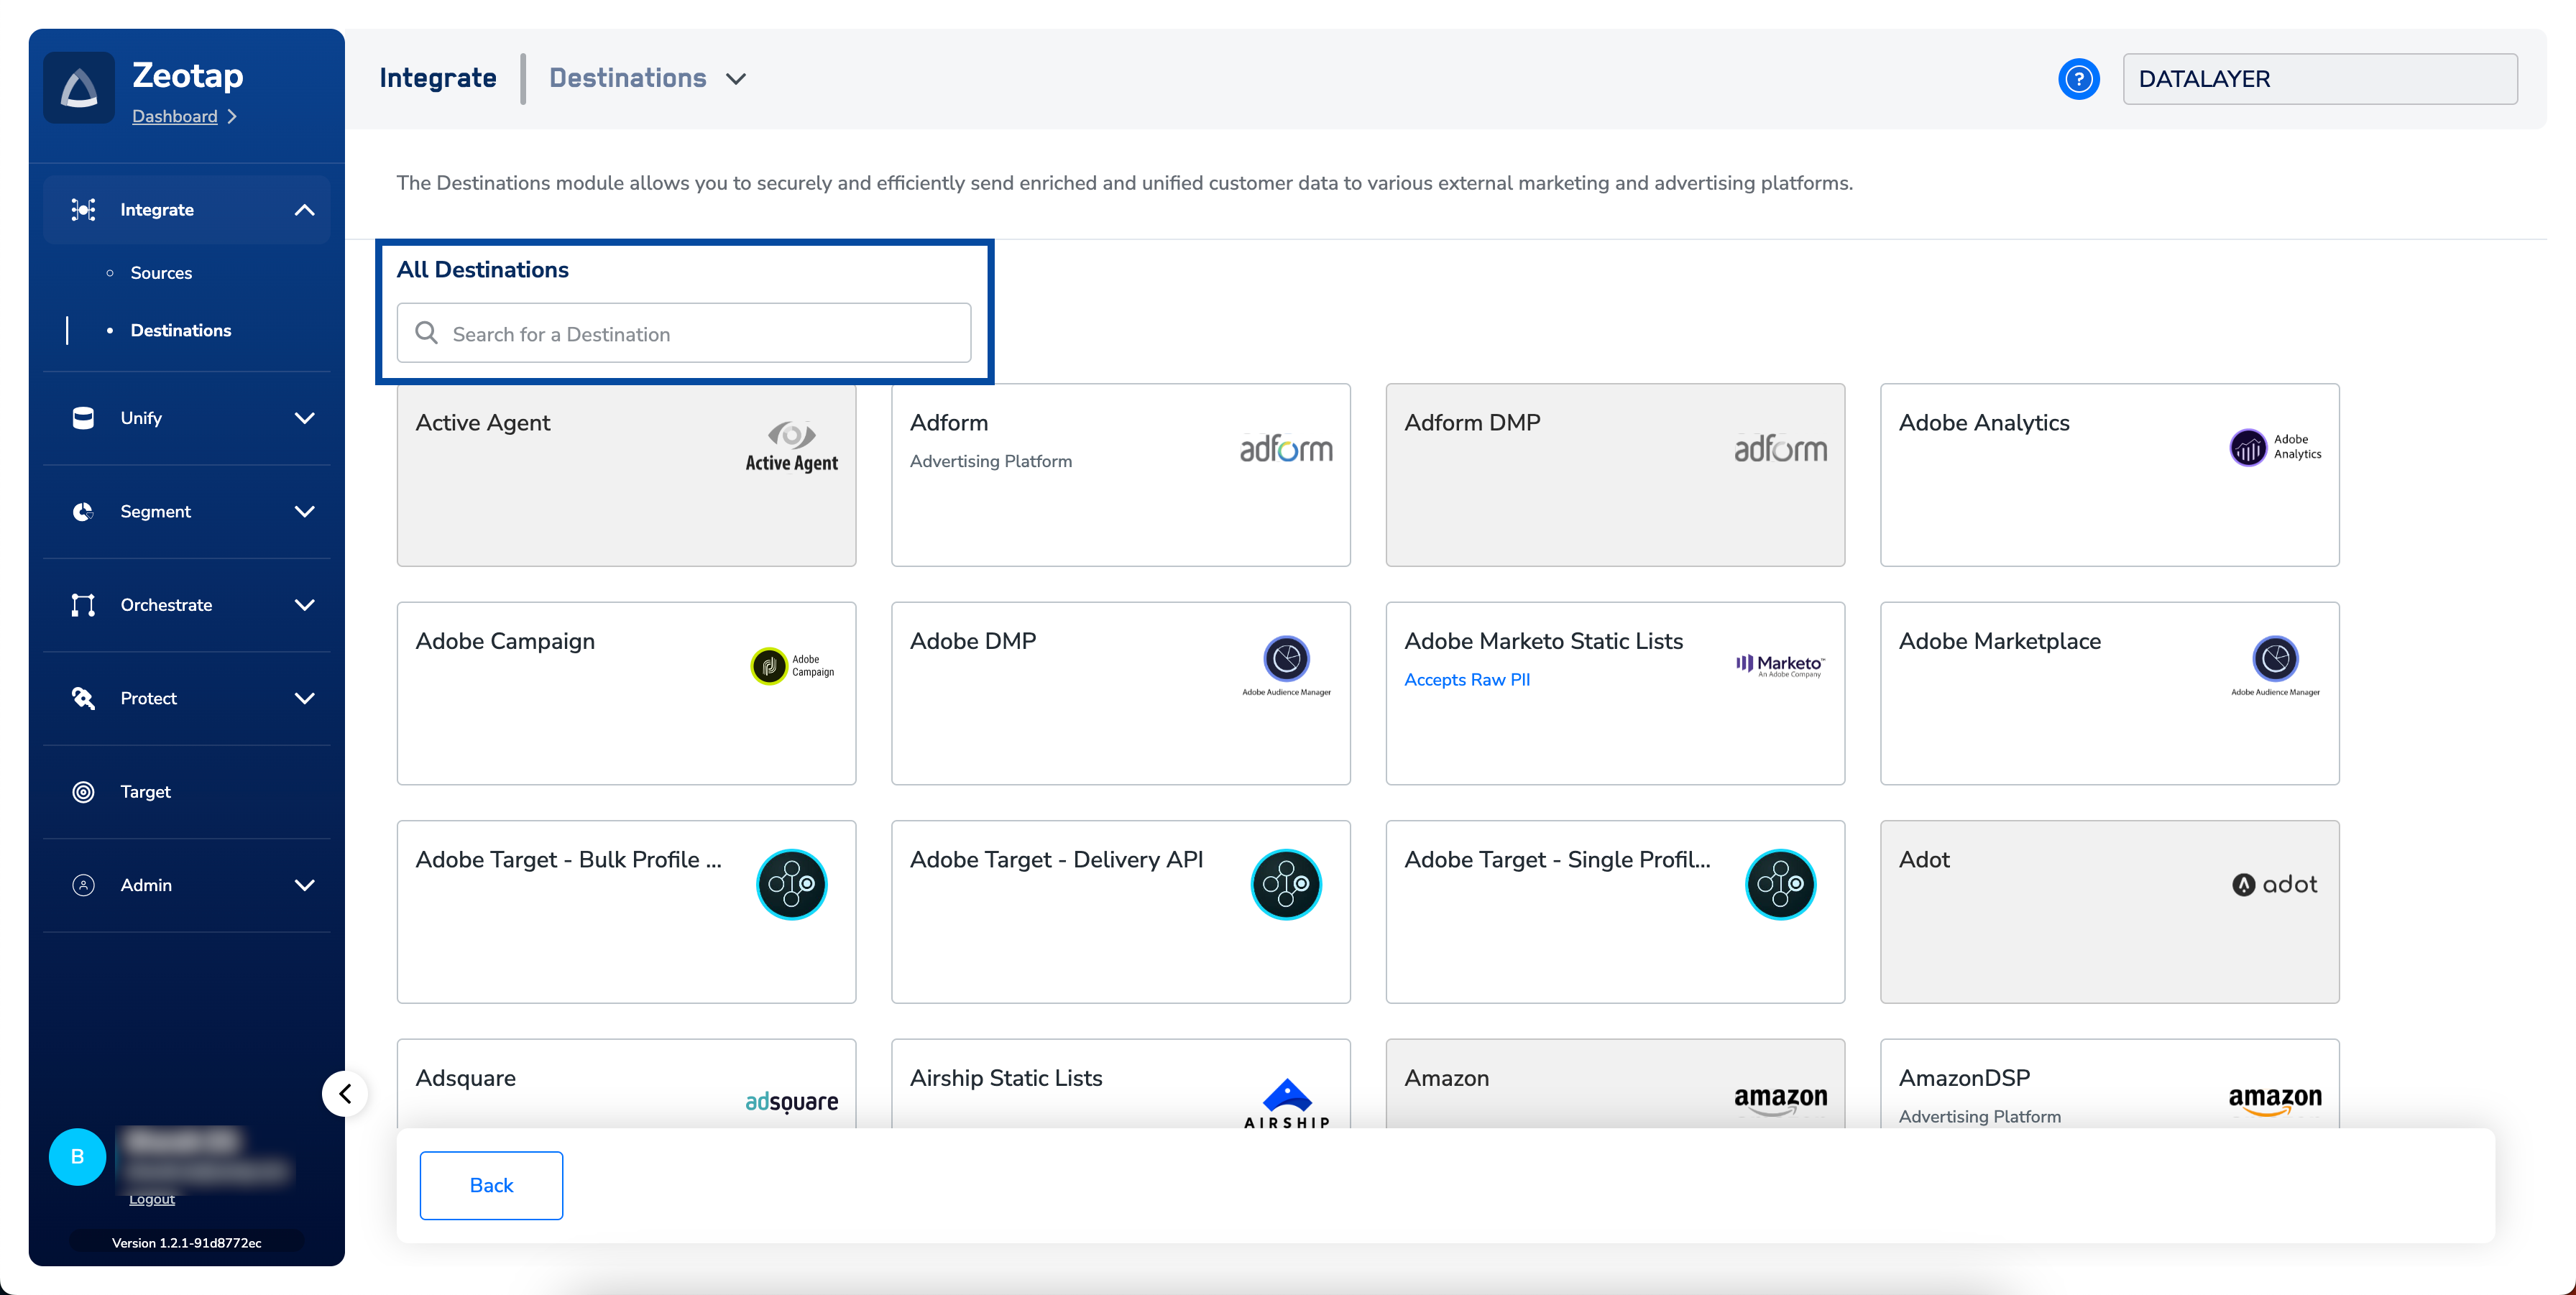Open Sources in the sidebar
This screenshot has width=2576, height=1295.
(x=161, y=273)
